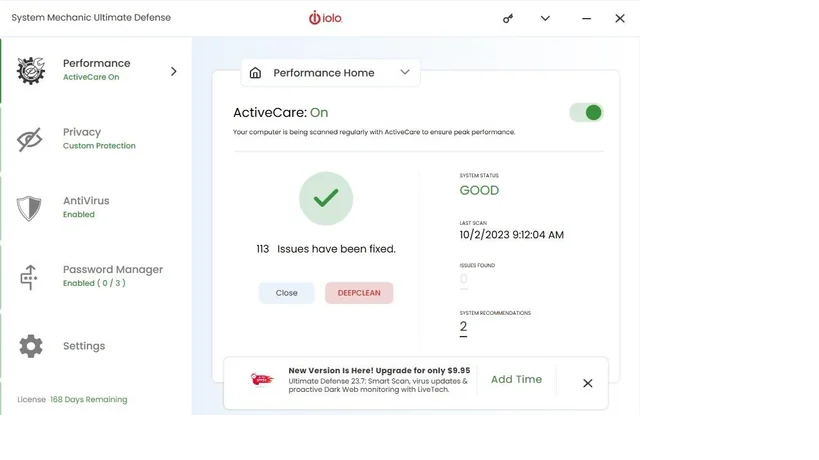819x460 pixels.
Task: Click the Settings gear icon
Action: point(31,346)
